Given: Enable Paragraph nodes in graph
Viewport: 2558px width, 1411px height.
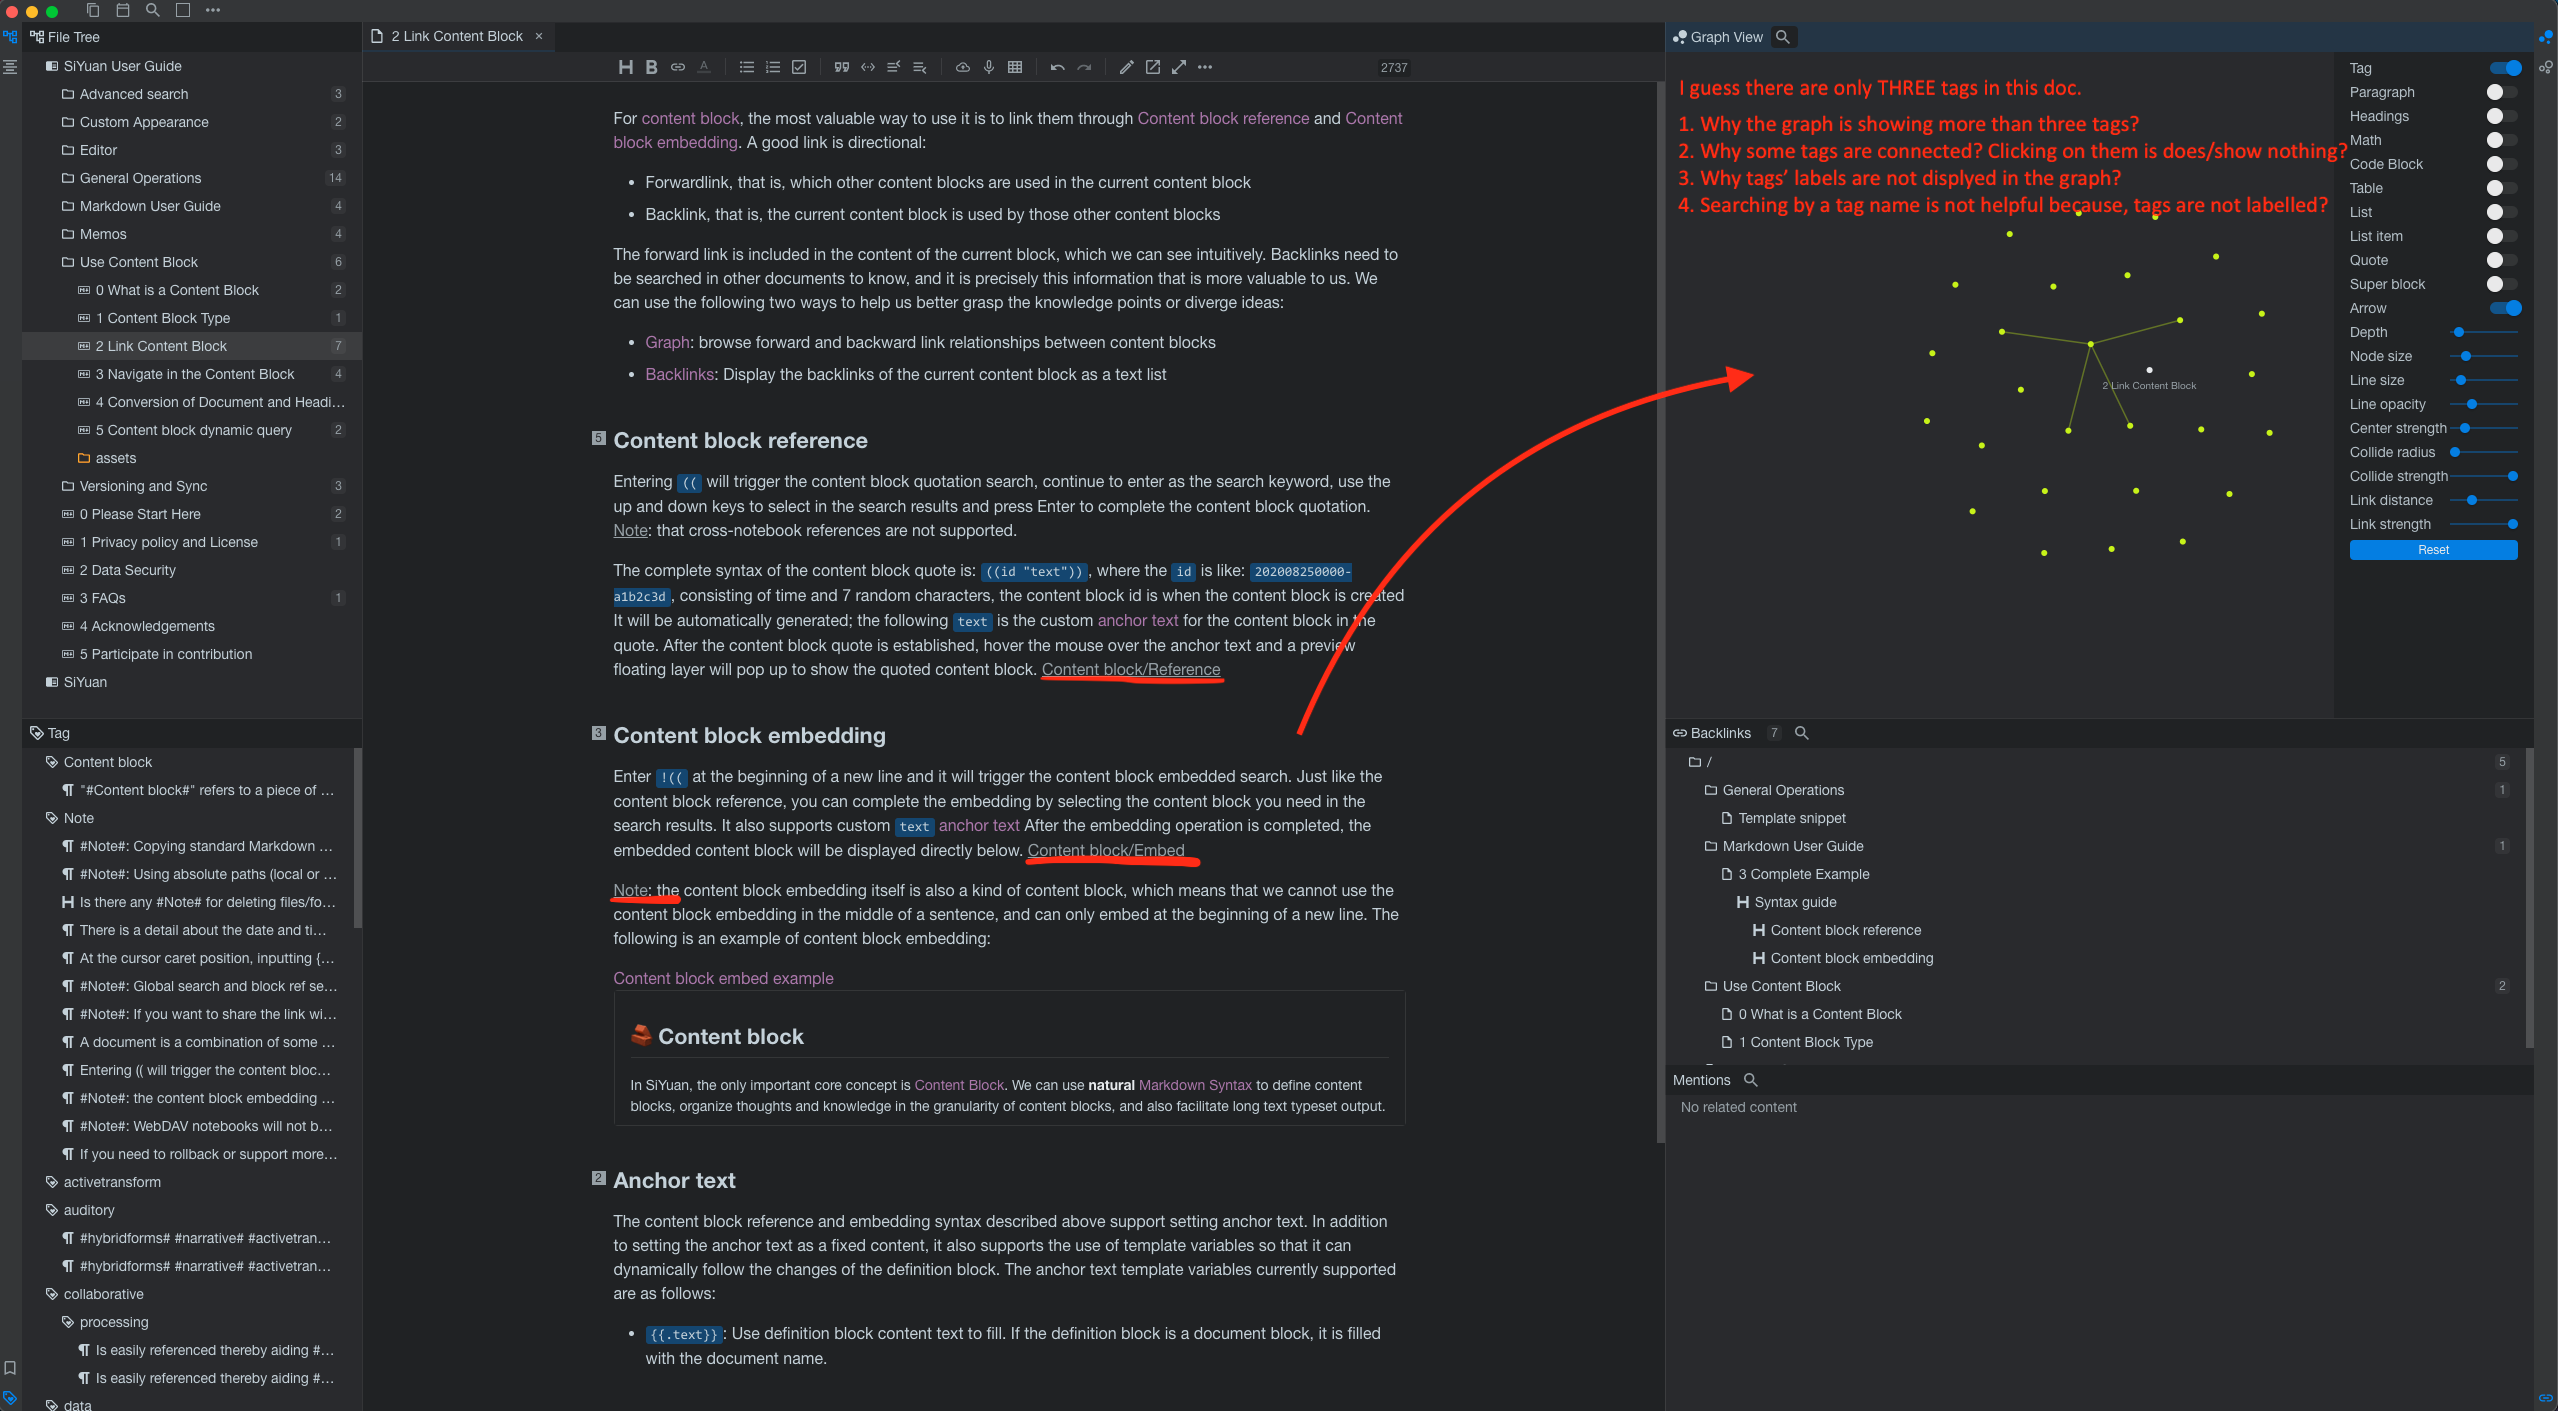Looking at the screenshot, I should 2502,92.
